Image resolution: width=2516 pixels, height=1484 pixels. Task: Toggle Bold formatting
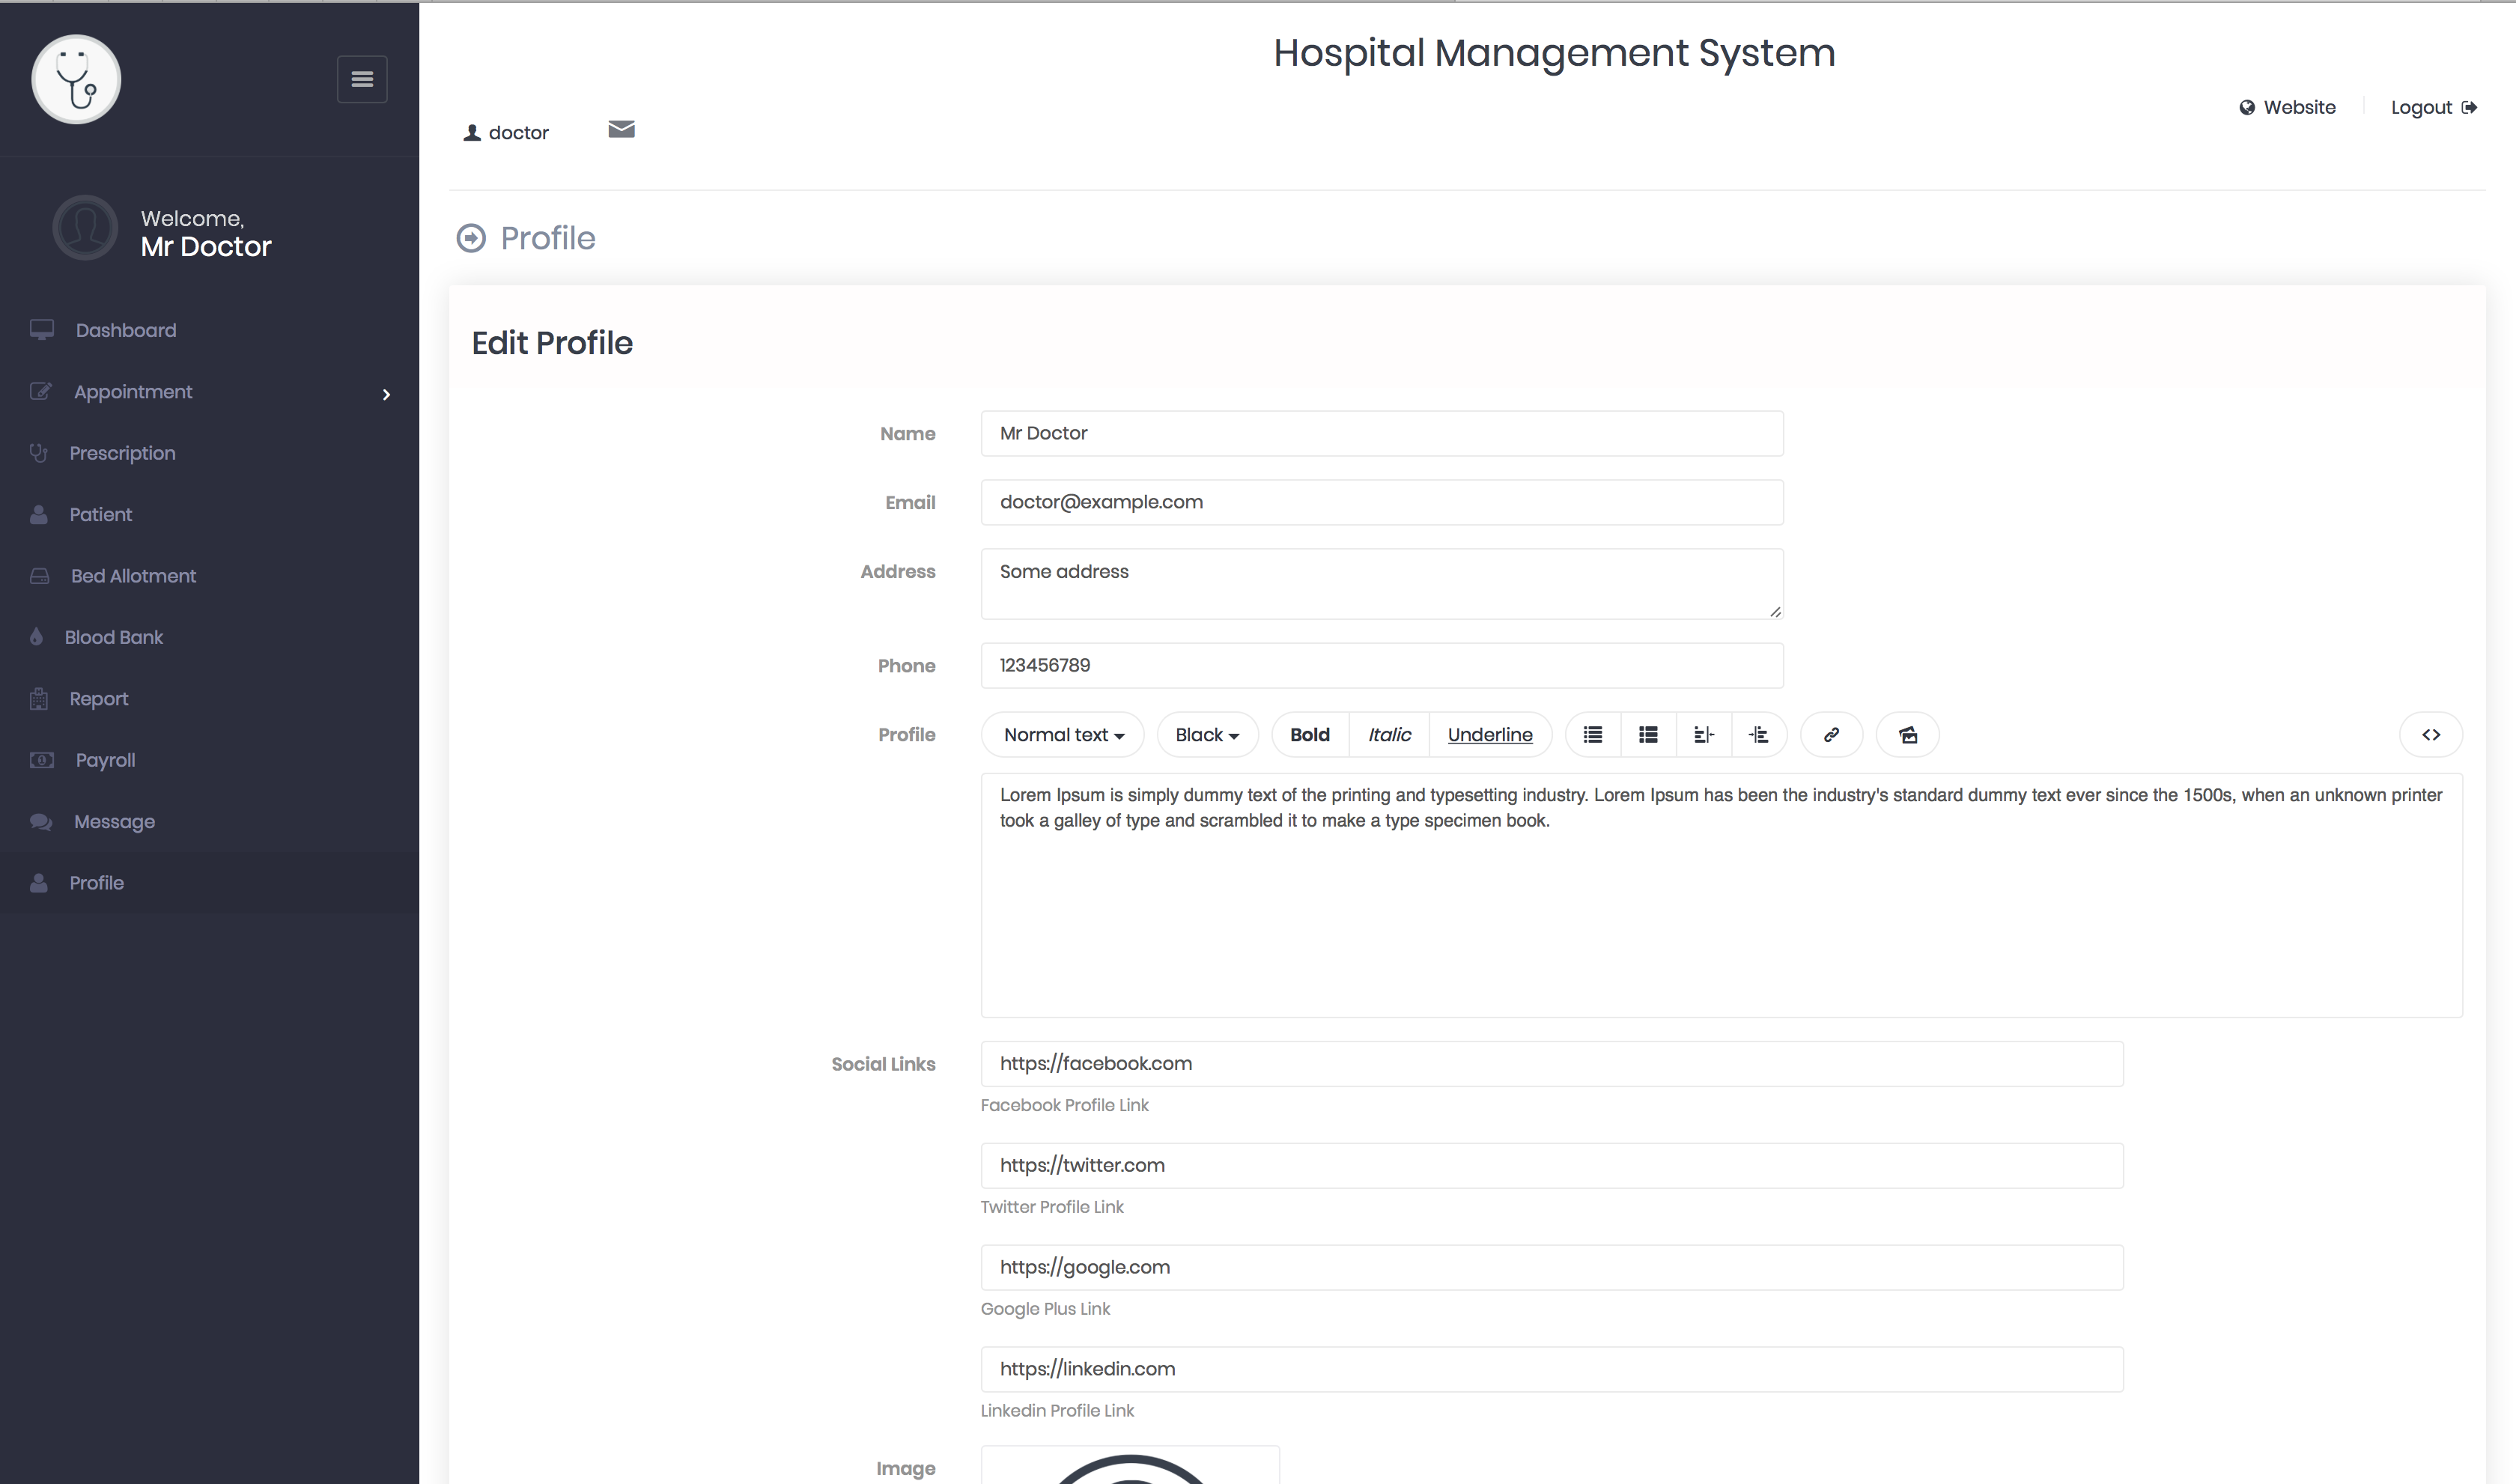click(x=1310, y=735)
